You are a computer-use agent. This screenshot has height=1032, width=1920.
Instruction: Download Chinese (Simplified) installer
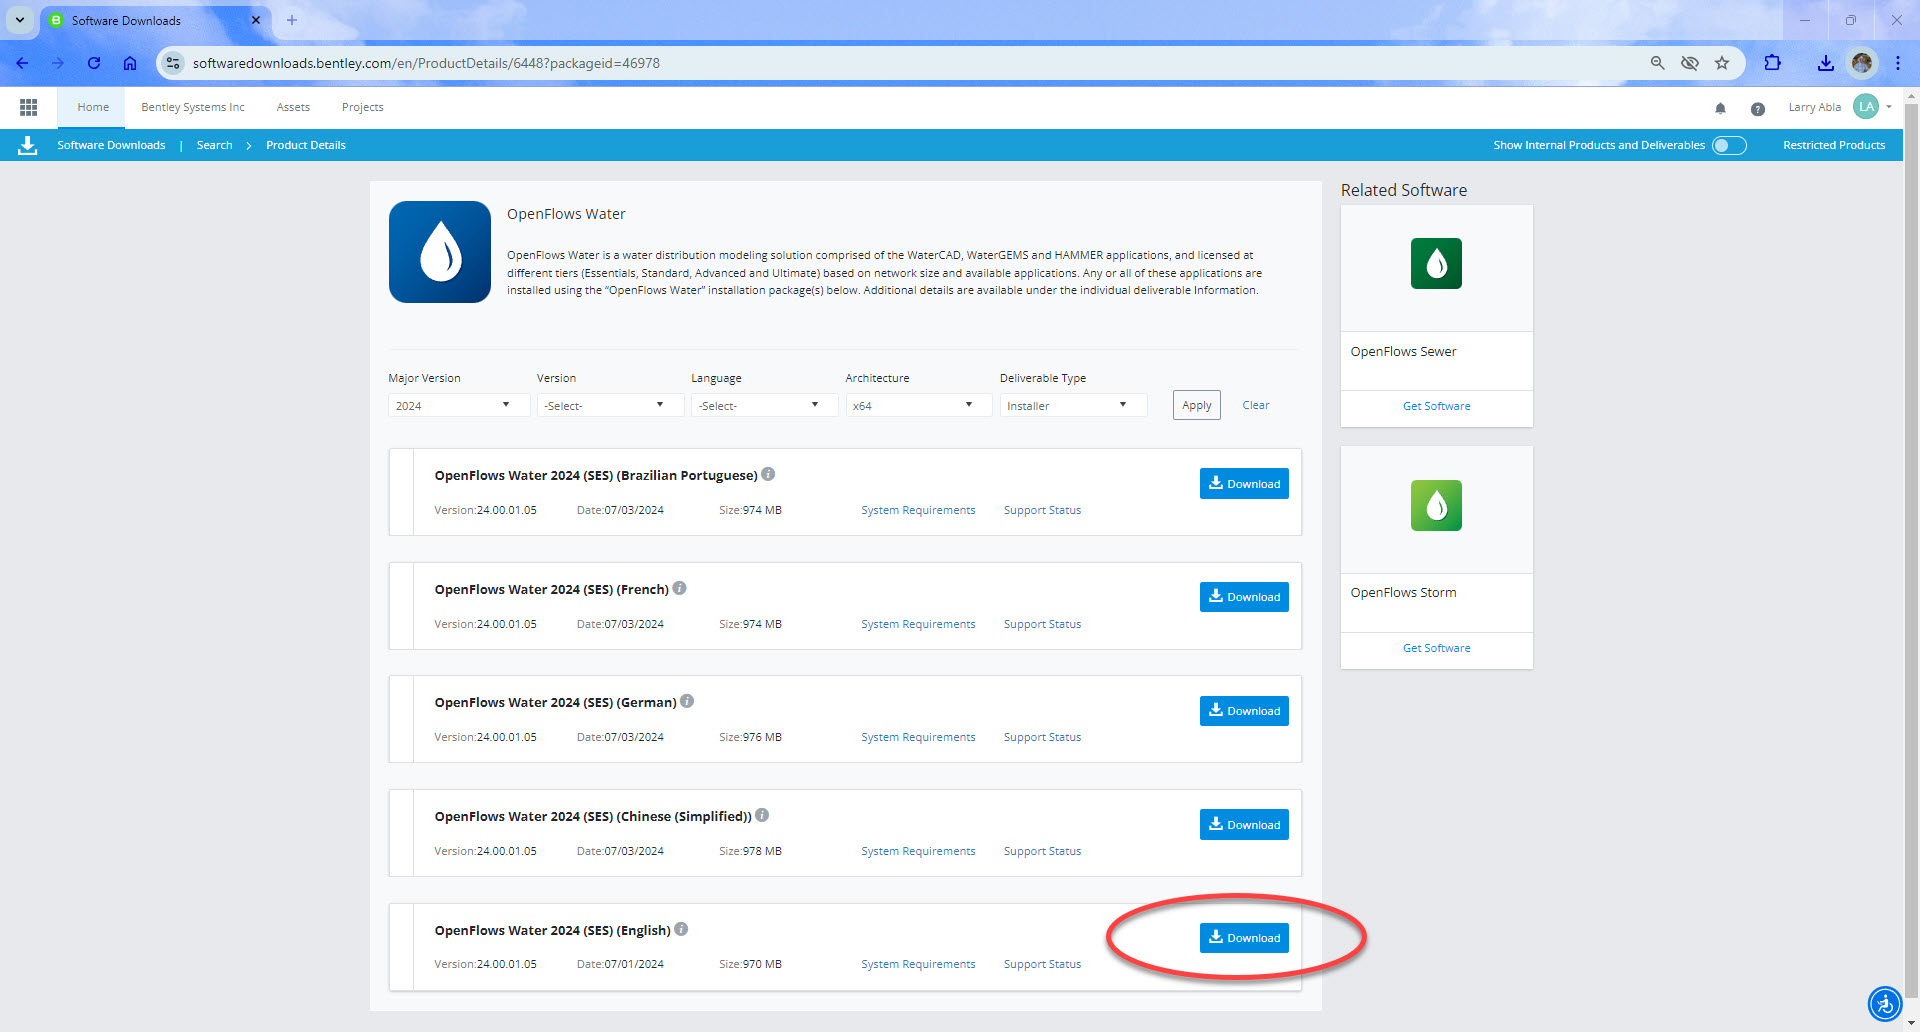(1244, 824)
